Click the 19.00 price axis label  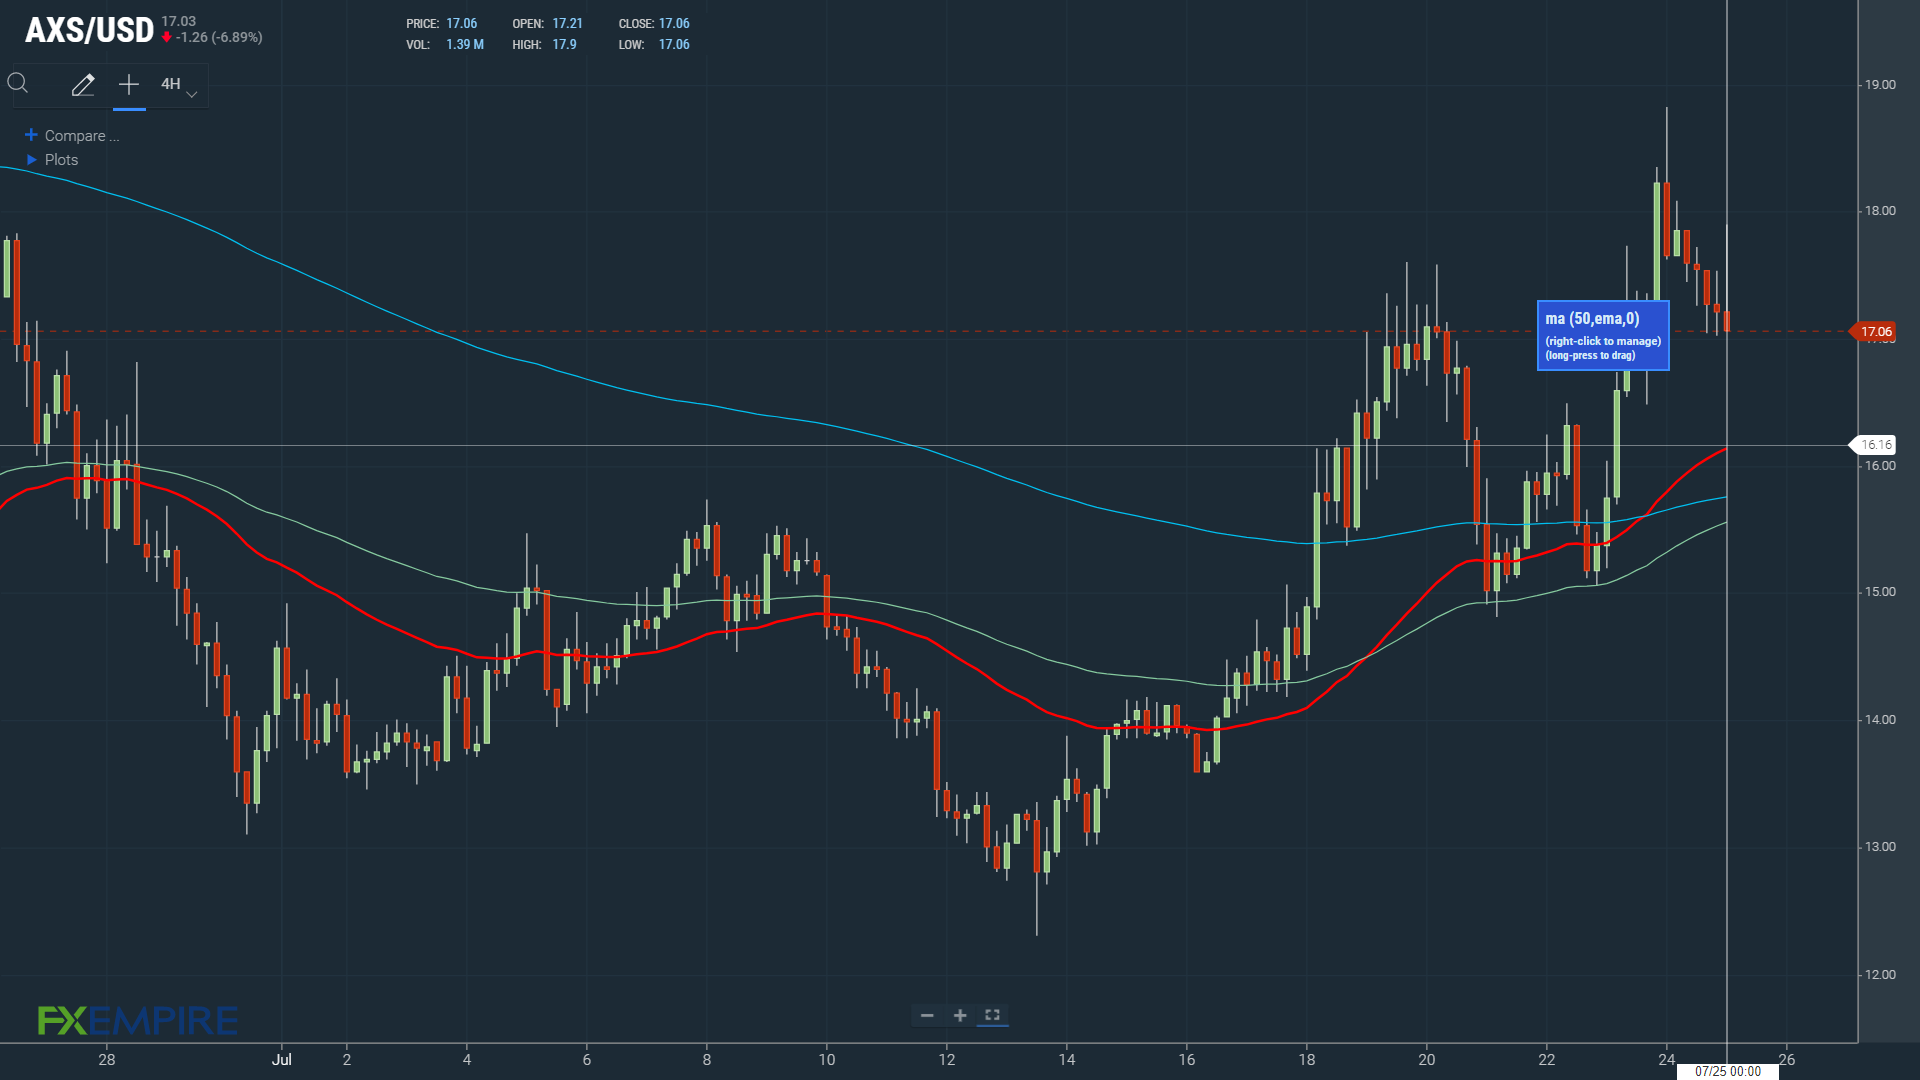[x=1880, y=85]
